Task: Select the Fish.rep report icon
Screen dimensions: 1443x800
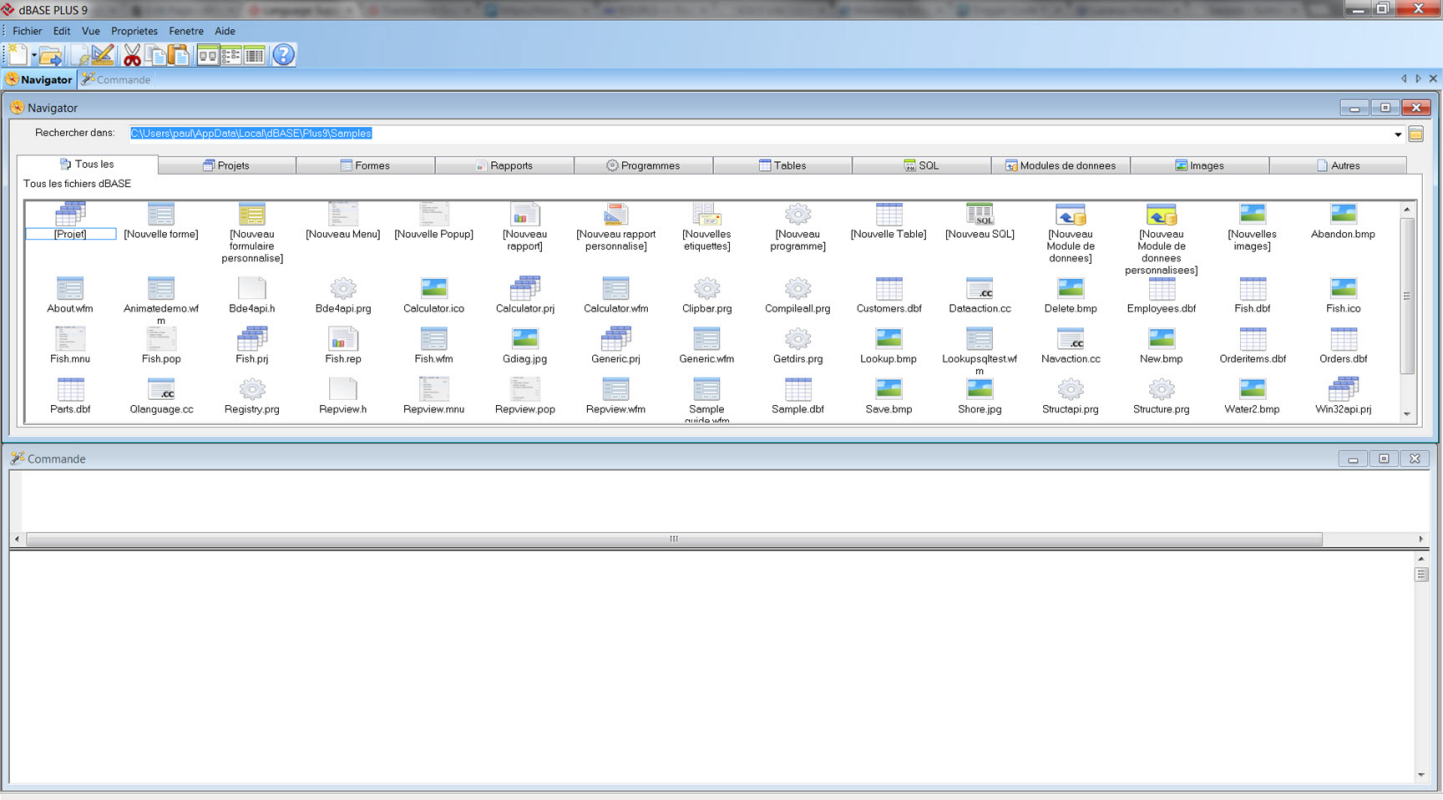Action: 343,338
